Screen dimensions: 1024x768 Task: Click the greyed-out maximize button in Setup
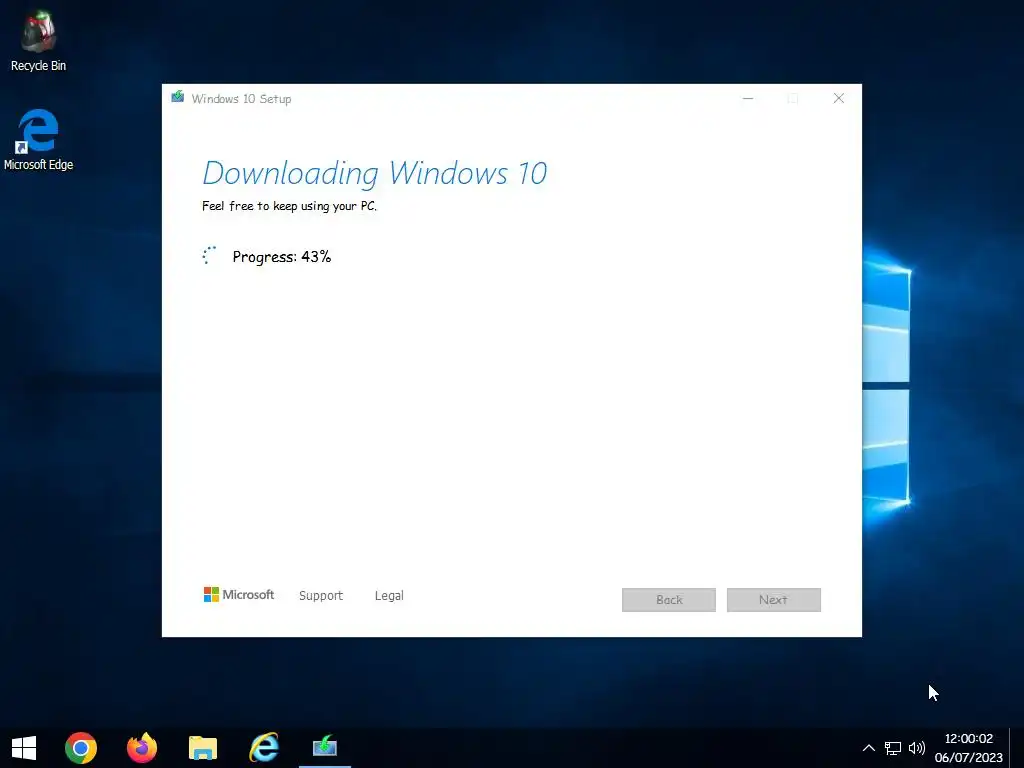point(793,99)
